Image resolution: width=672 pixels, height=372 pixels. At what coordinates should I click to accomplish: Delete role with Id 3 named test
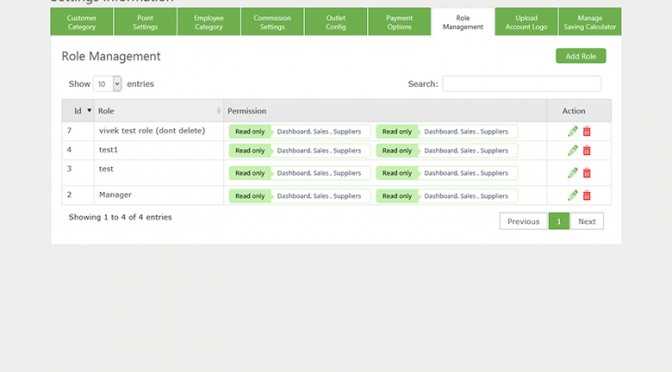pyautogui.click(x=587, y=173)
